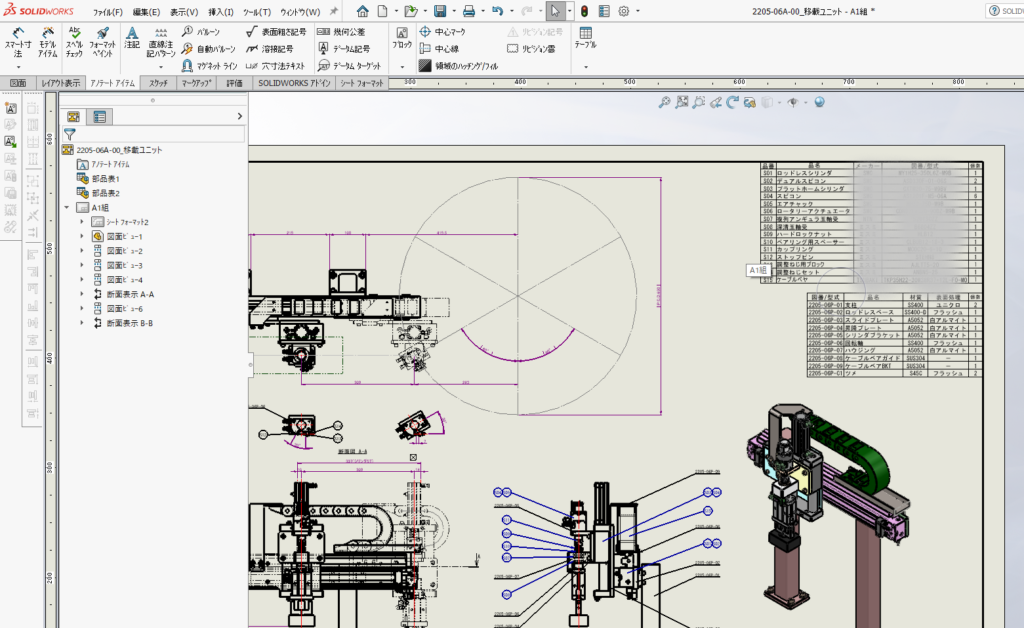The width and height of the screenshot is (1024, 628).
Task: Open the Table (テーブル) dropdown arrow
Action: (x=585, y=66)
